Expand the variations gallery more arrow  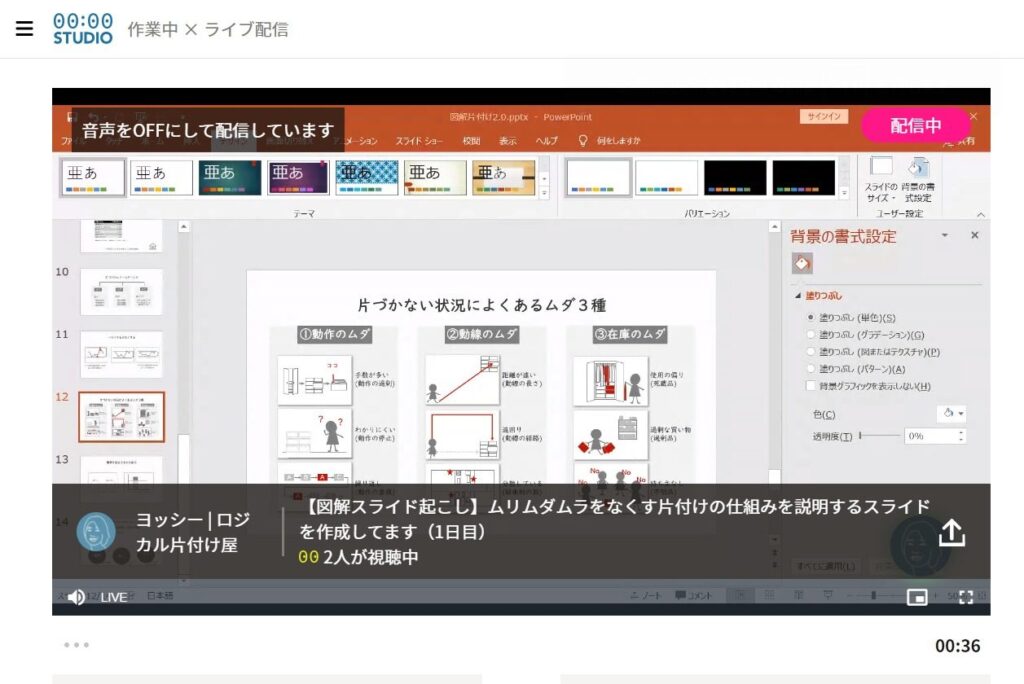click(x=844, y=193)
